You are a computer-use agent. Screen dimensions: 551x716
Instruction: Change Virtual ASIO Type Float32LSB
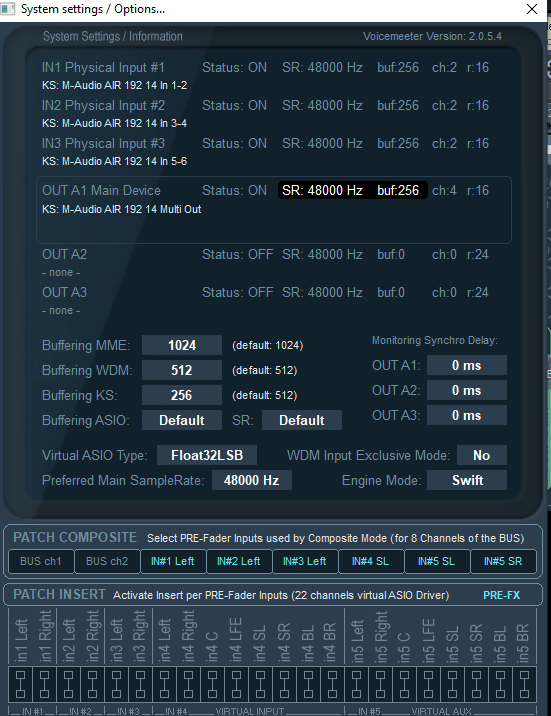(207, 455)
